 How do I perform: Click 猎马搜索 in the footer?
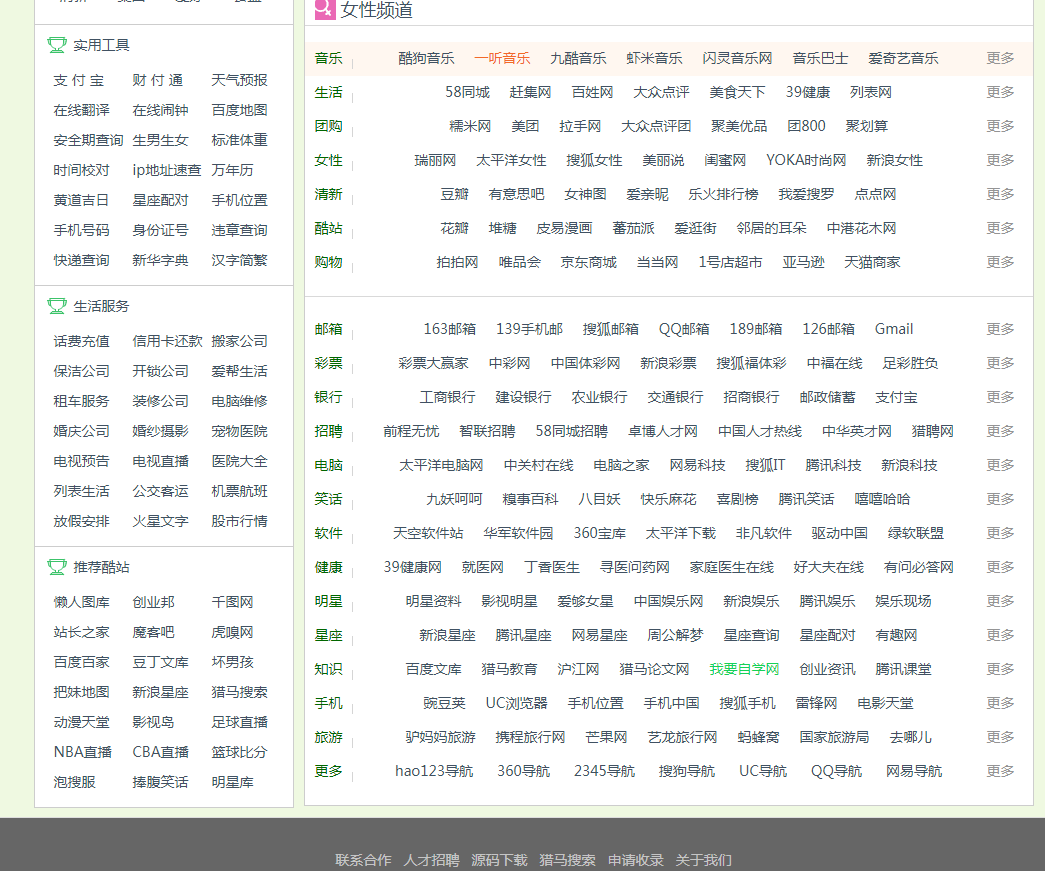tap(567, 860)
